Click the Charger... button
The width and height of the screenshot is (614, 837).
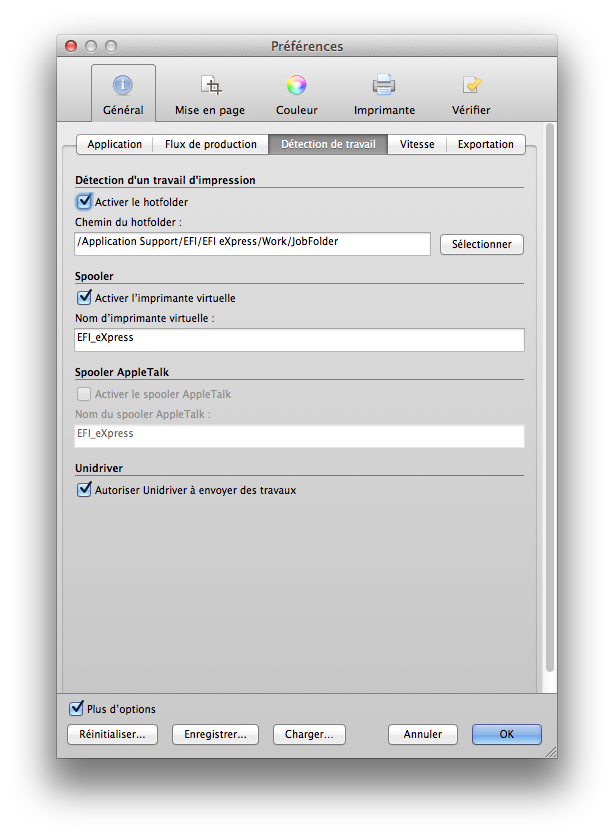[x=309, y=735]
